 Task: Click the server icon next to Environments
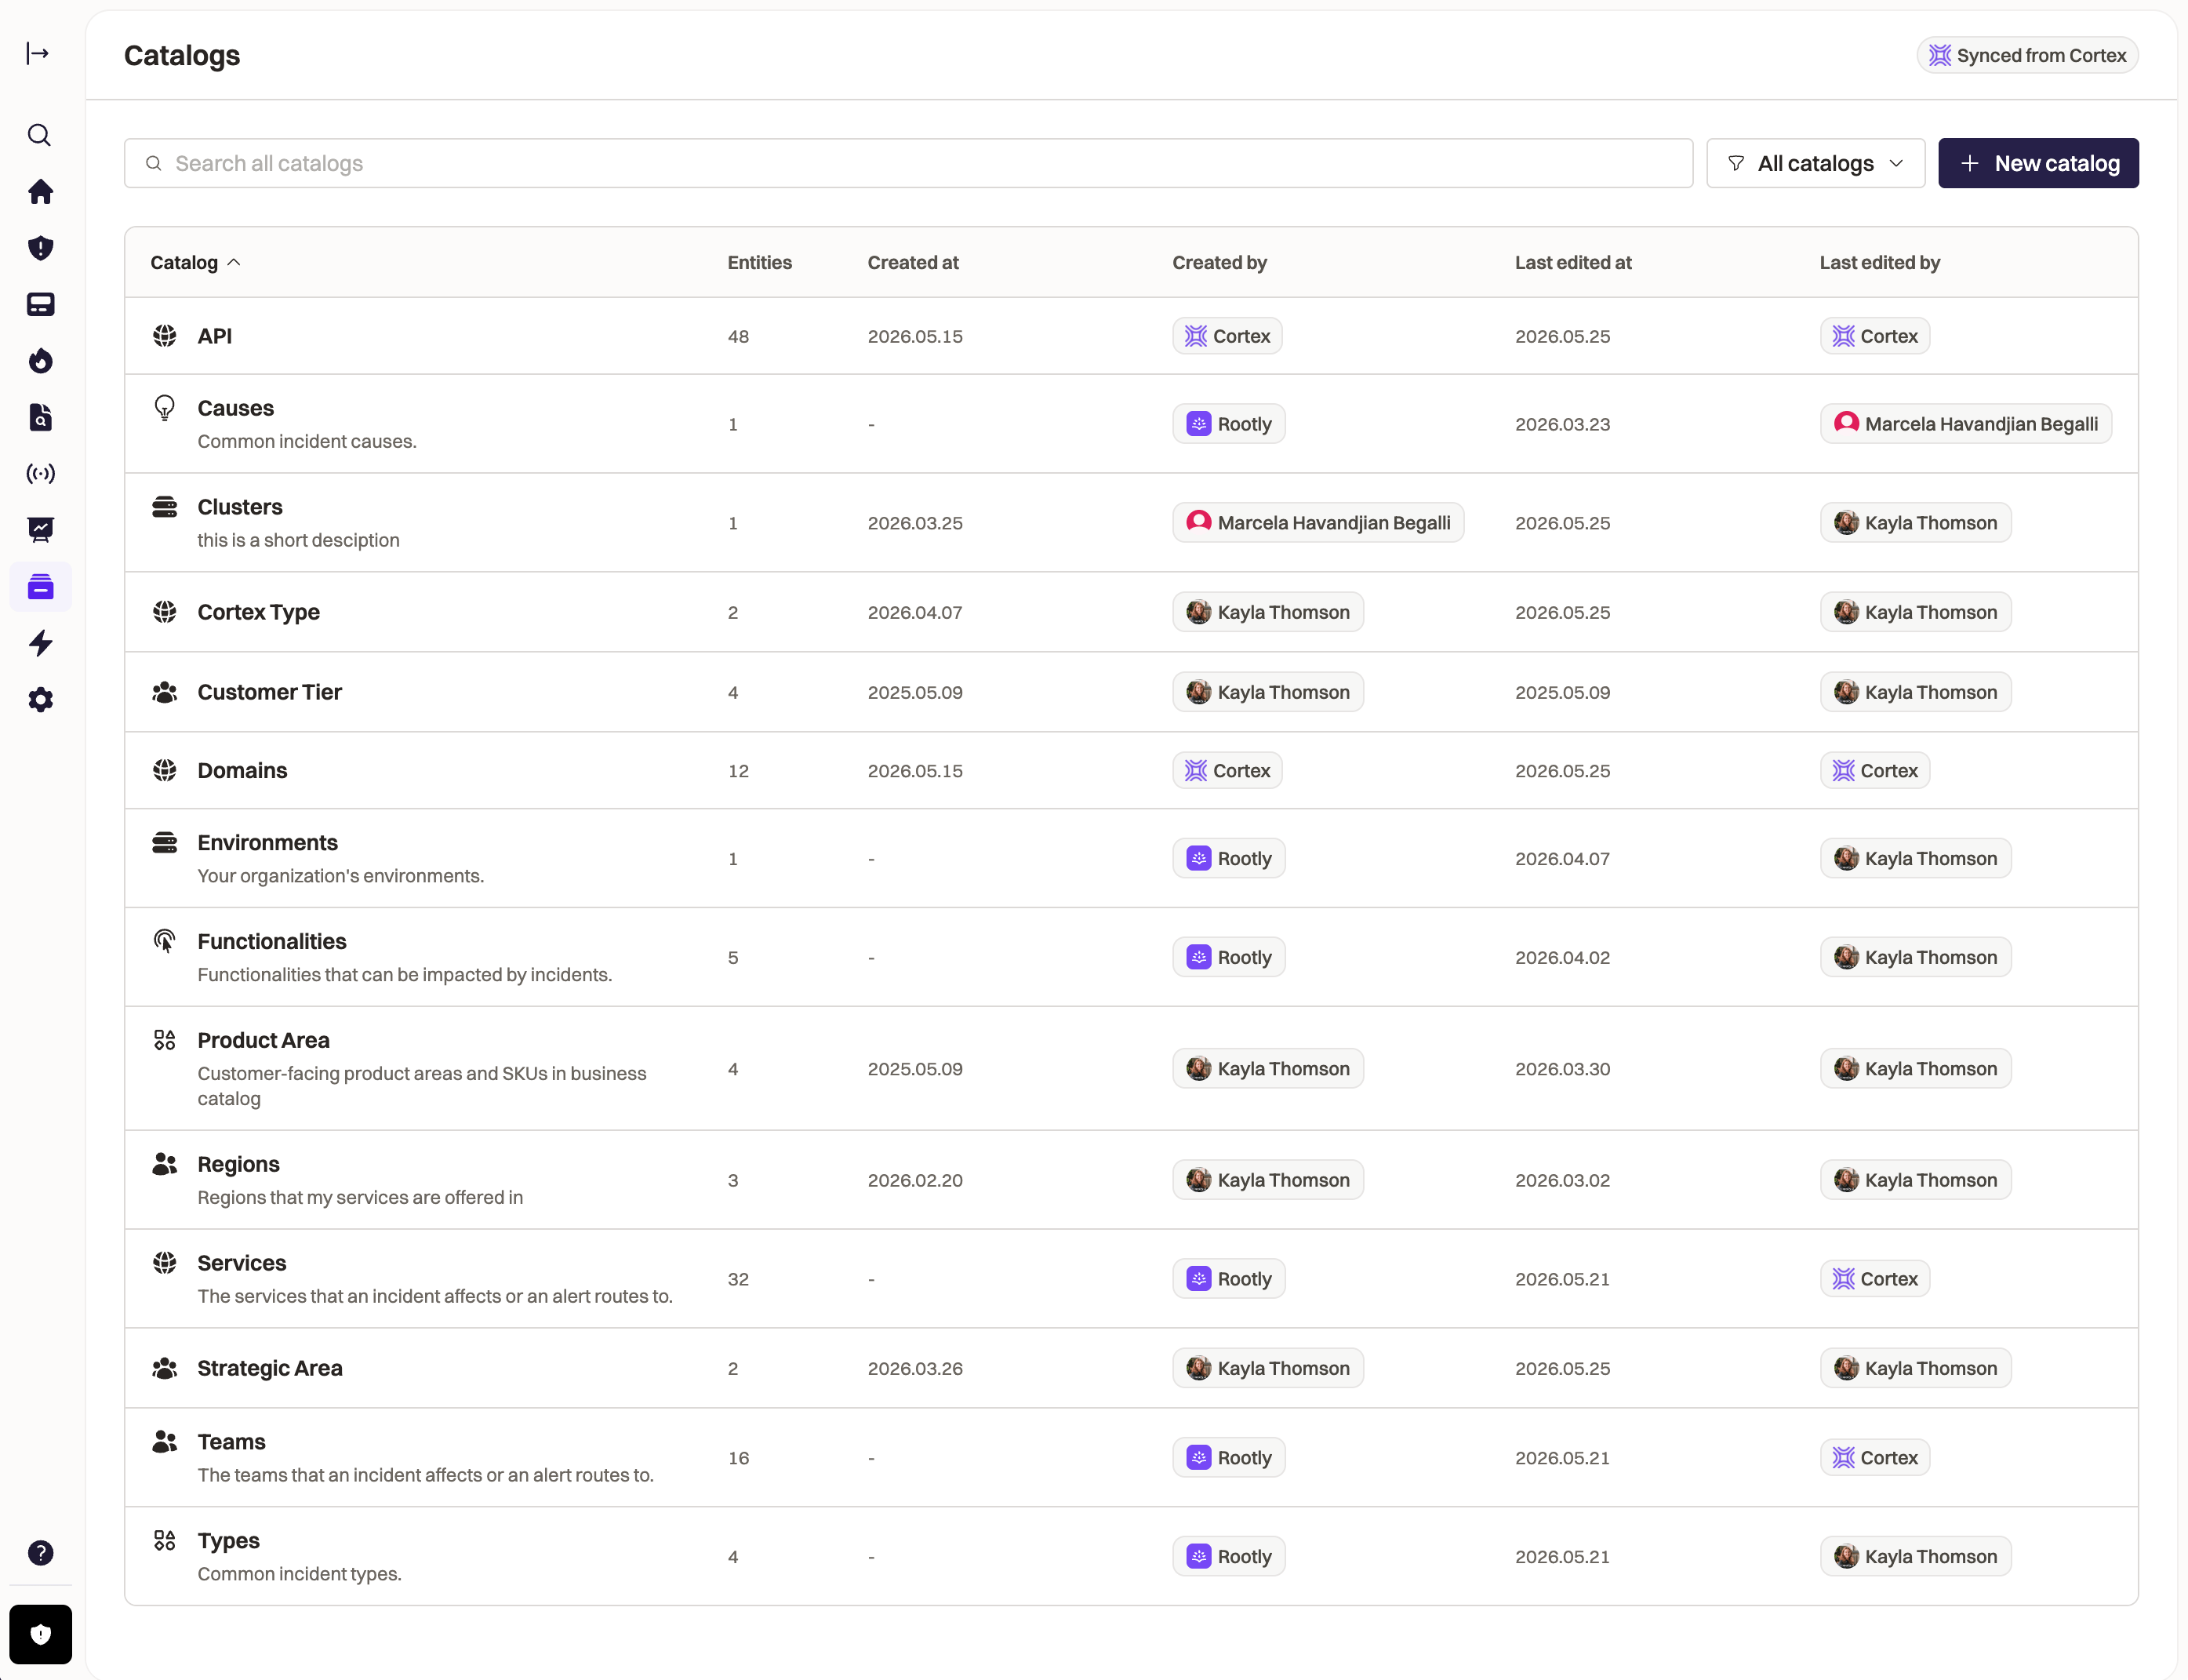165,843
